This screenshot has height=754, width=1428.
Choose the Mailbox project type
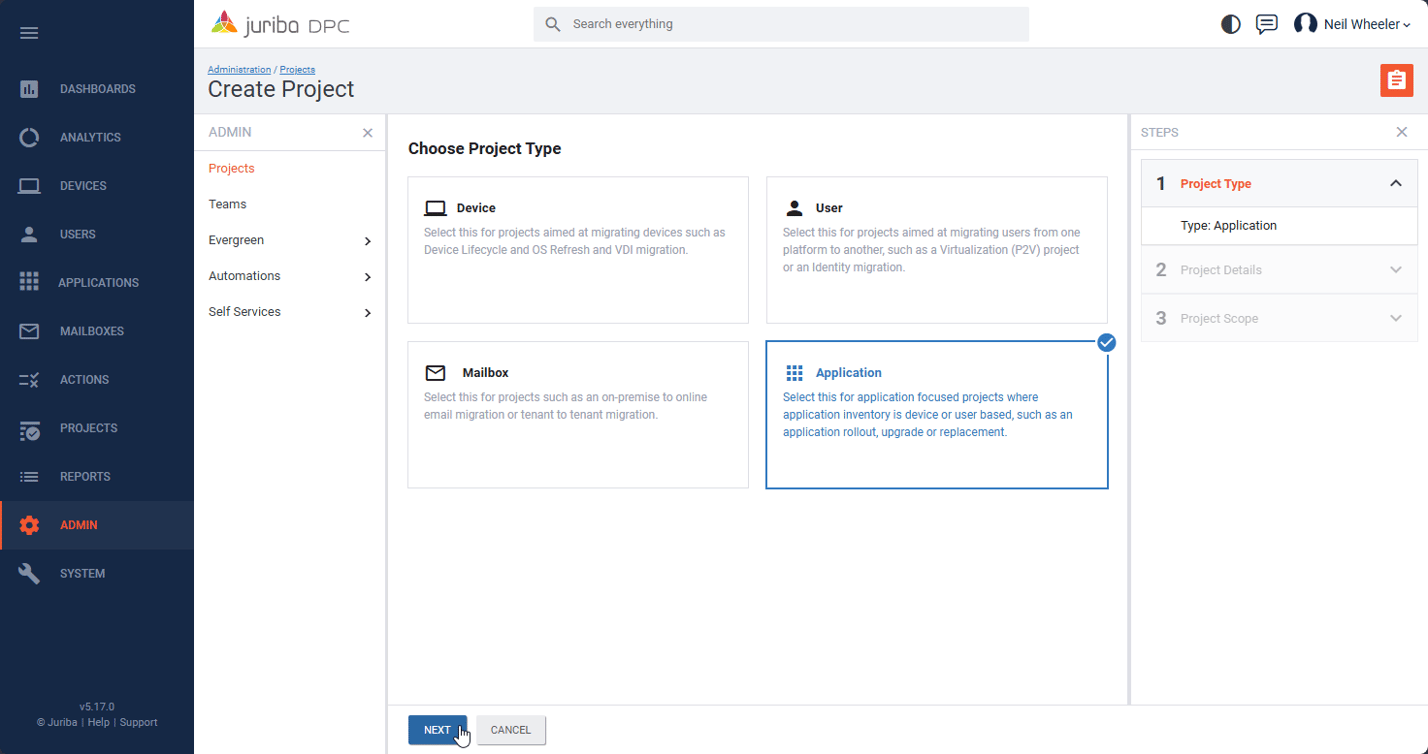coord(578,414)
